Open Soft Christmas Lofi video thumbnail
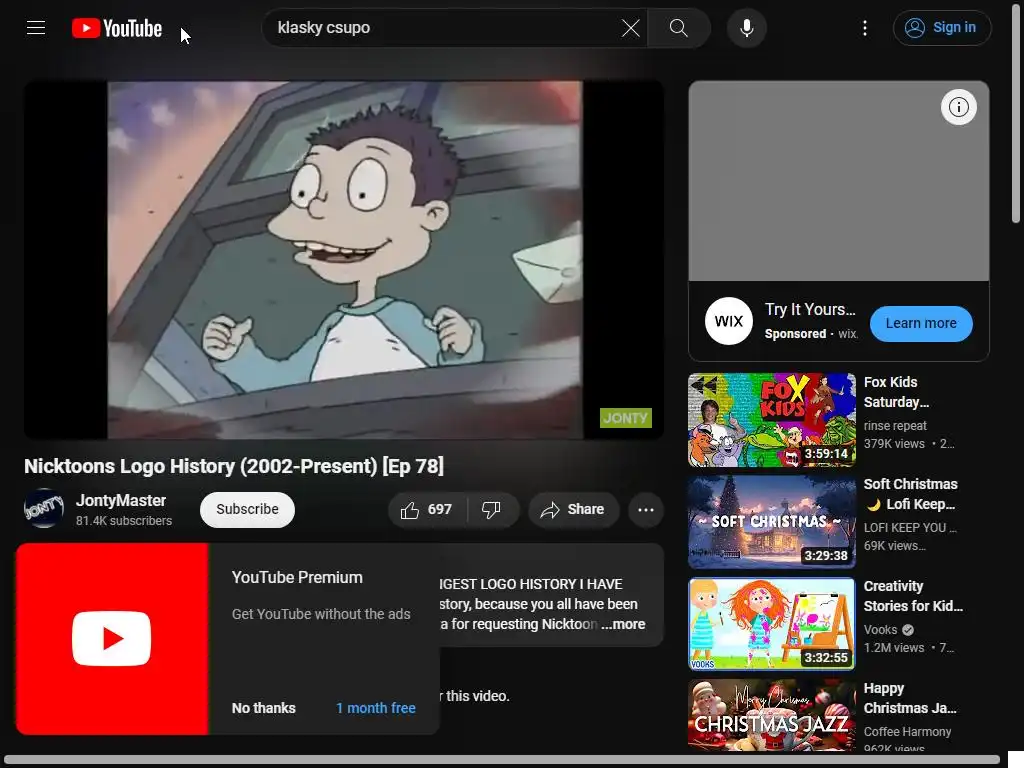The height and width of the screenshot is (768, 1024). click(771, 522)
